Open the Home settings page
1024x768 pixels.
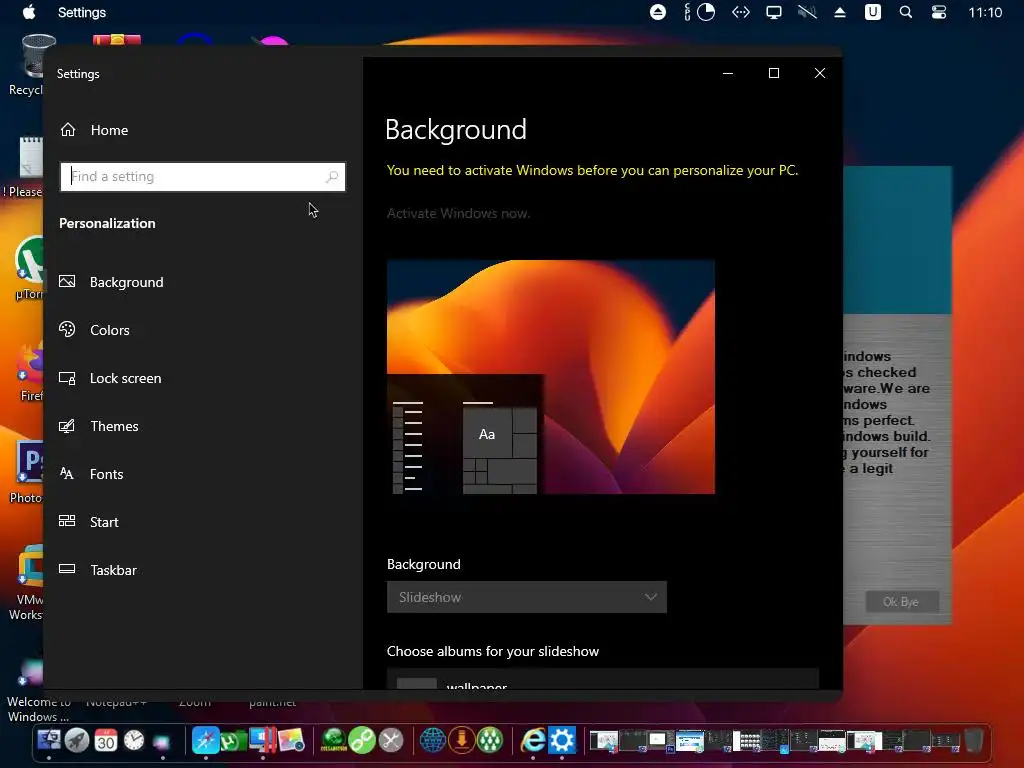(109, 130)
